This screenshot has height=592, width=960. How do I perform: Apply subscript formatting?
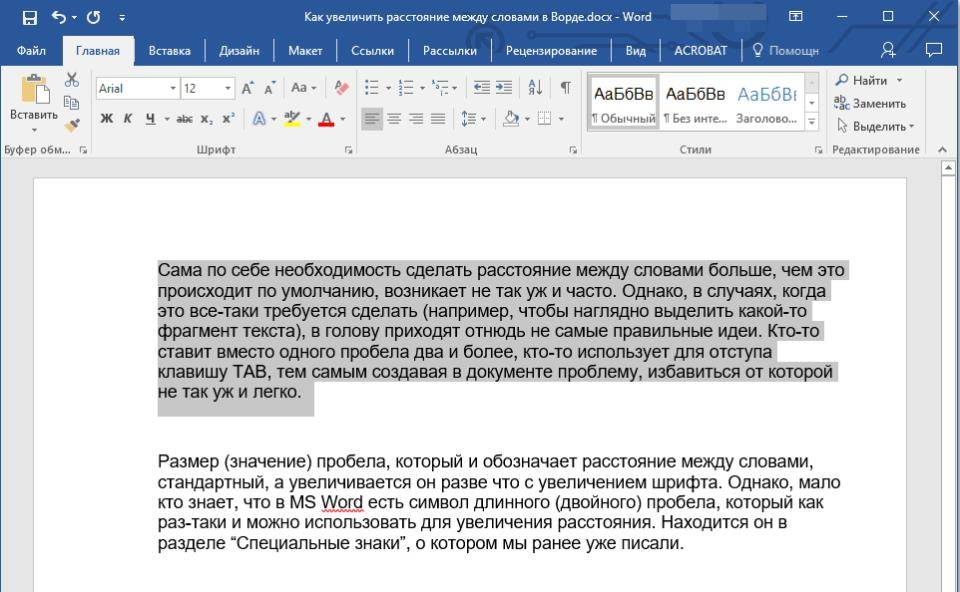pyautogui.click(x=206, y=119)
